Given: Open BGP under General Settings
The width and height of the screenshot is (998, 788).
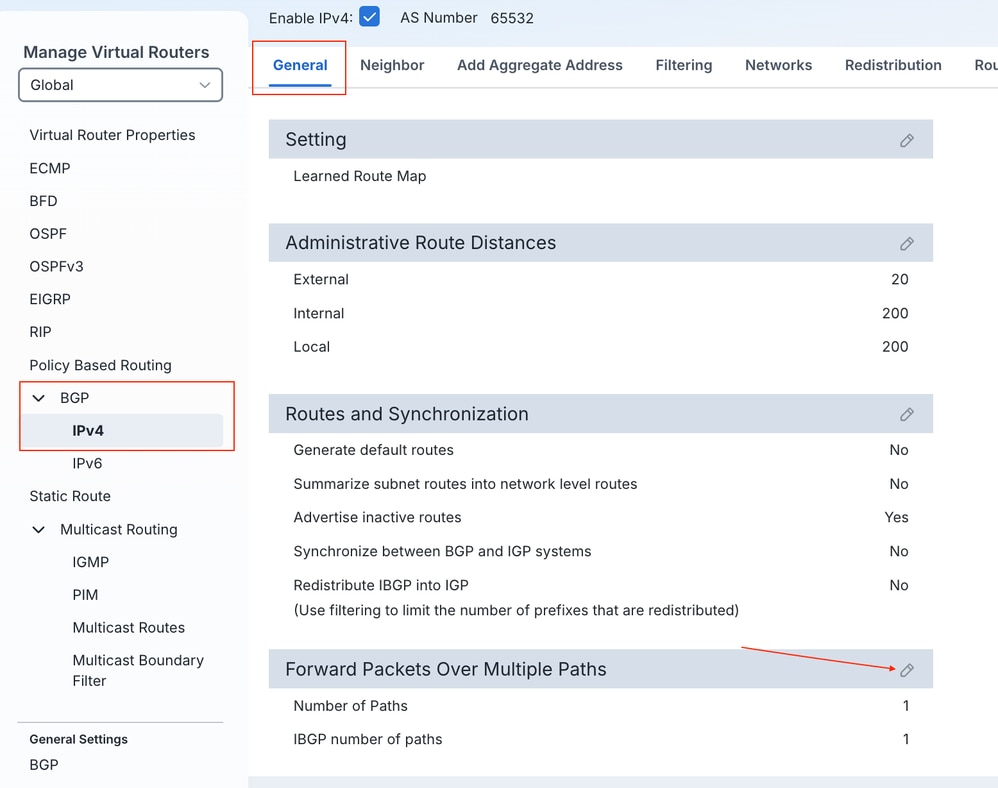Looking at the screenshot, I should (44, 764).
